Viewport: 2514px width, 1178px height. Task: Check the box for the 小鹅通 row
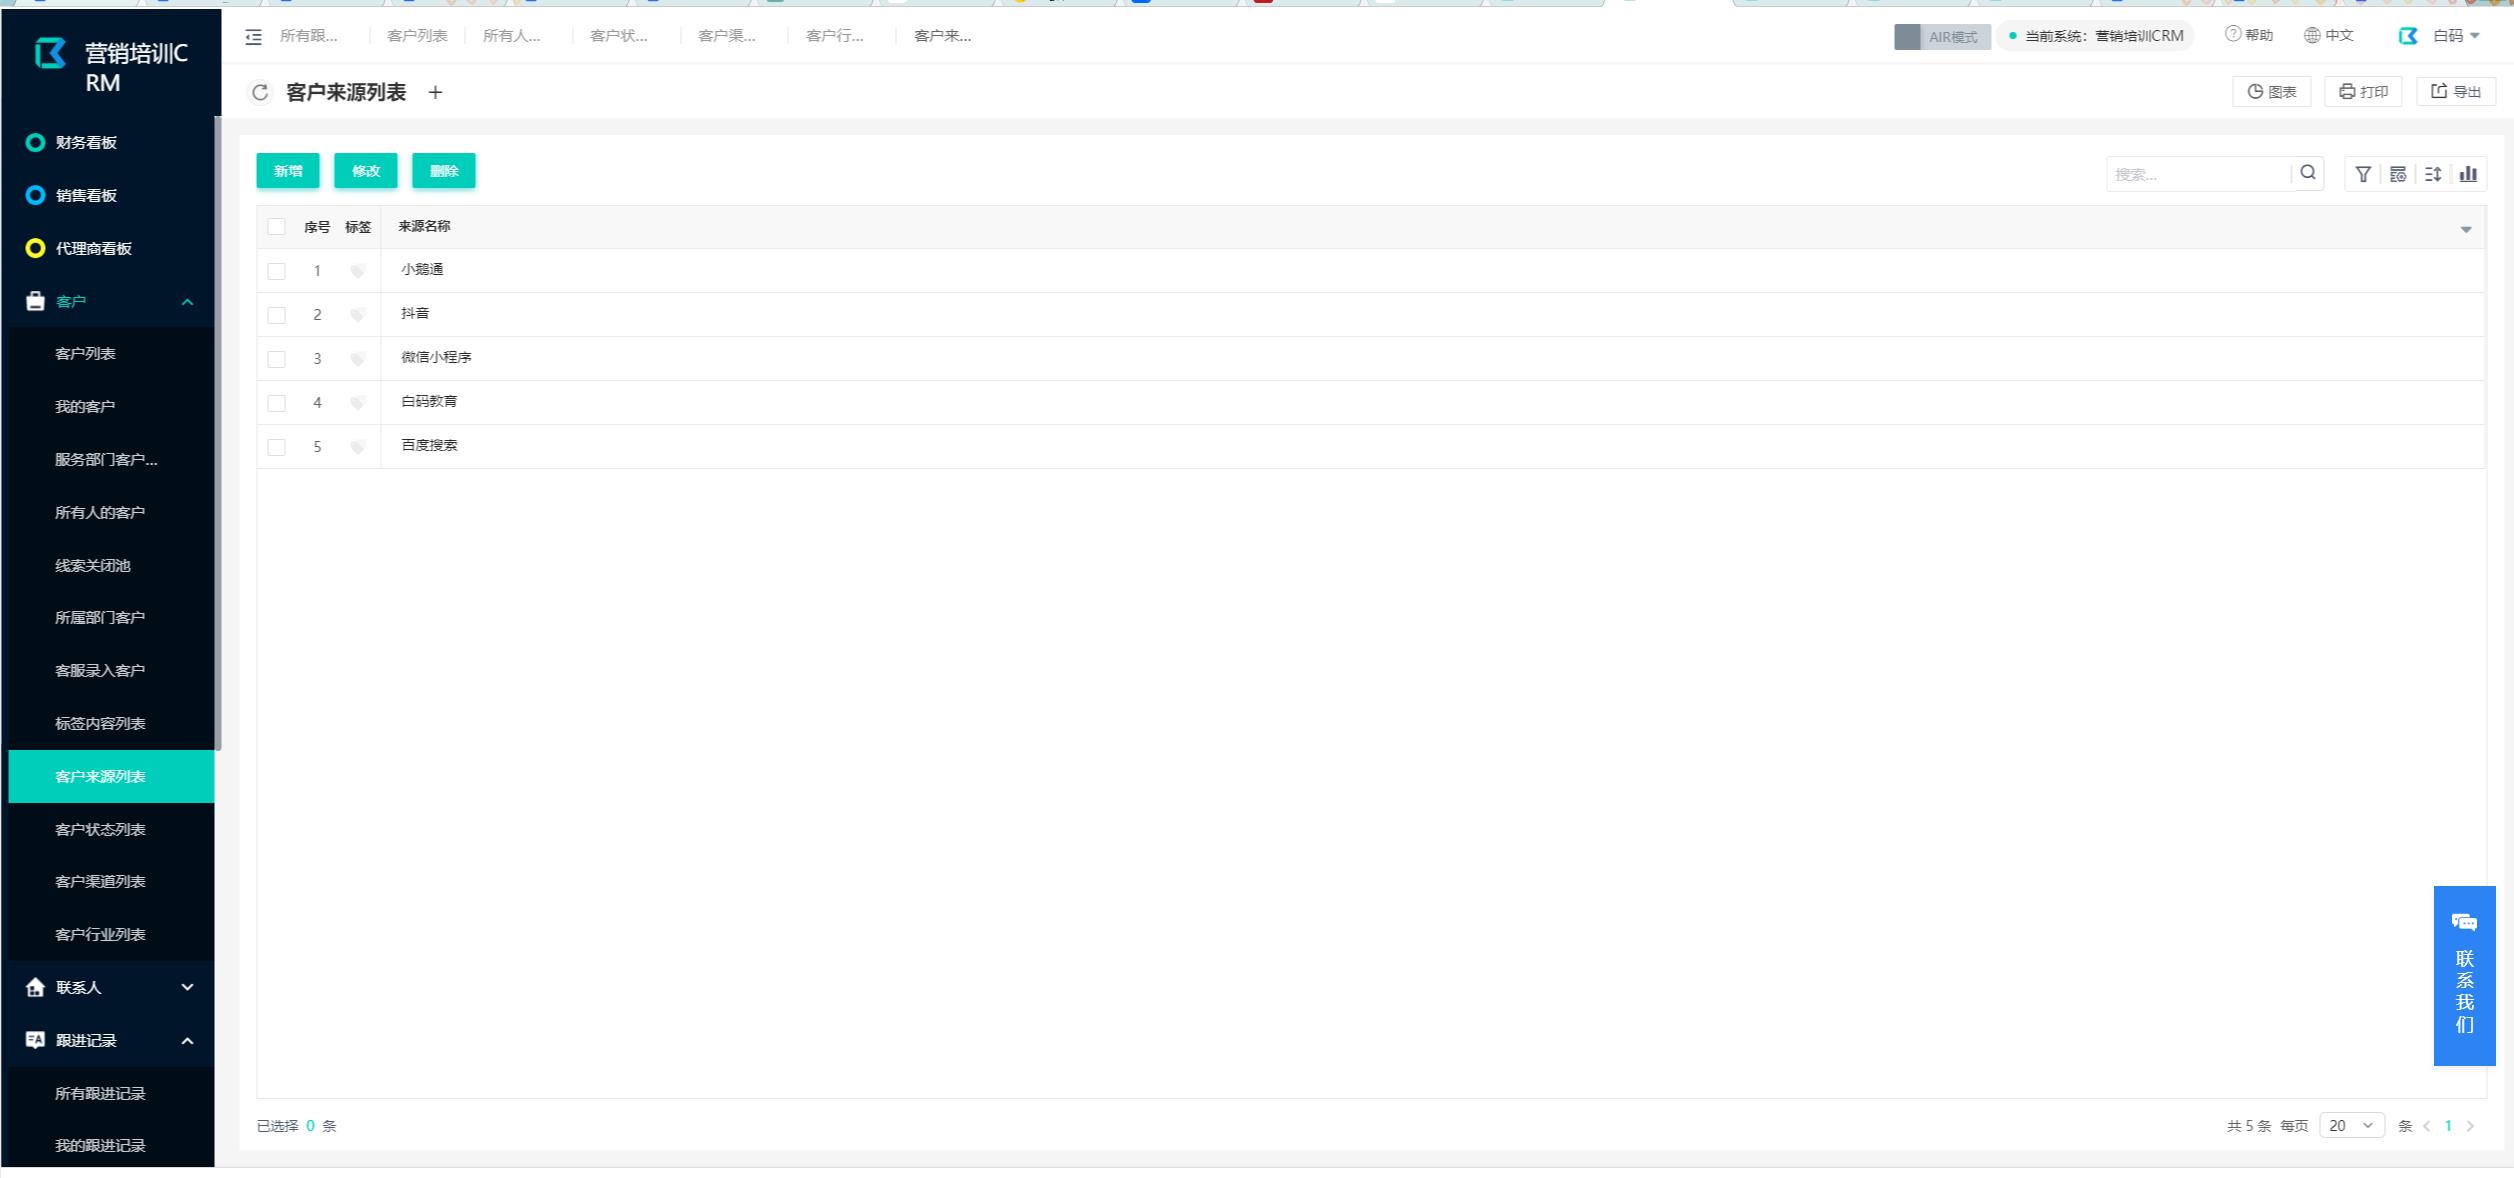click(277, 271)
